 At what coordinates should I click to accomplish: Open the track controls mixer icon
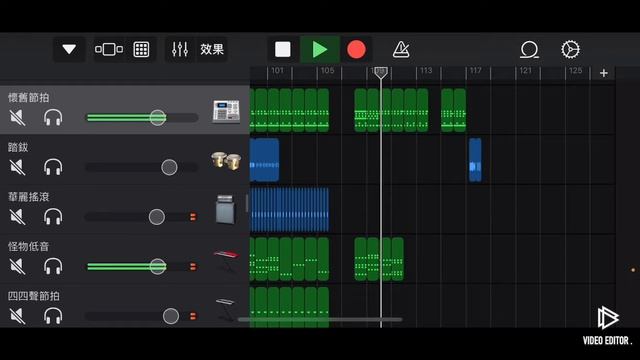(180, 49)
